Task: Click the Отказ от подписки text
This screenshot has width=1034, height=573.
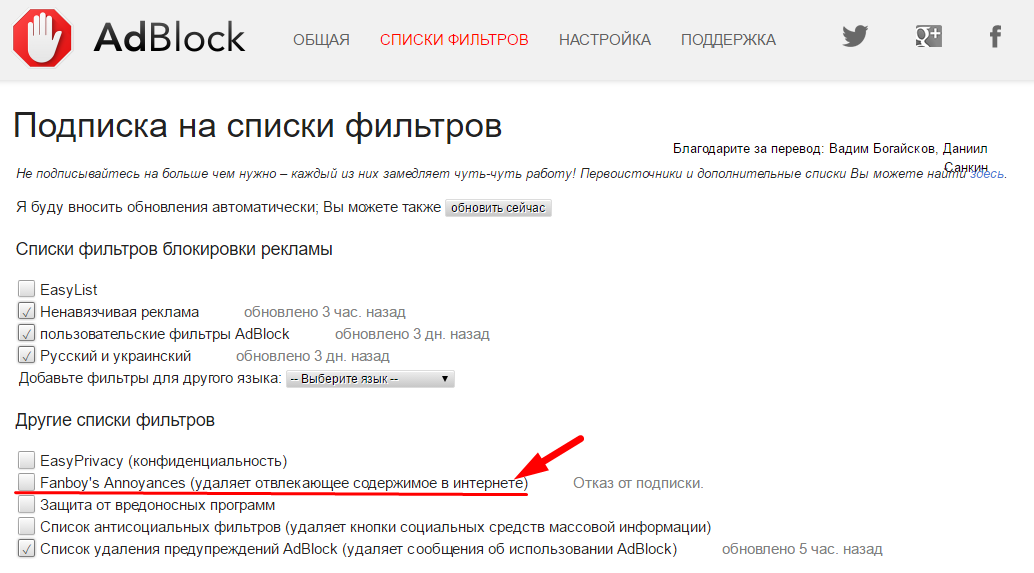Action: coord(638,483)
